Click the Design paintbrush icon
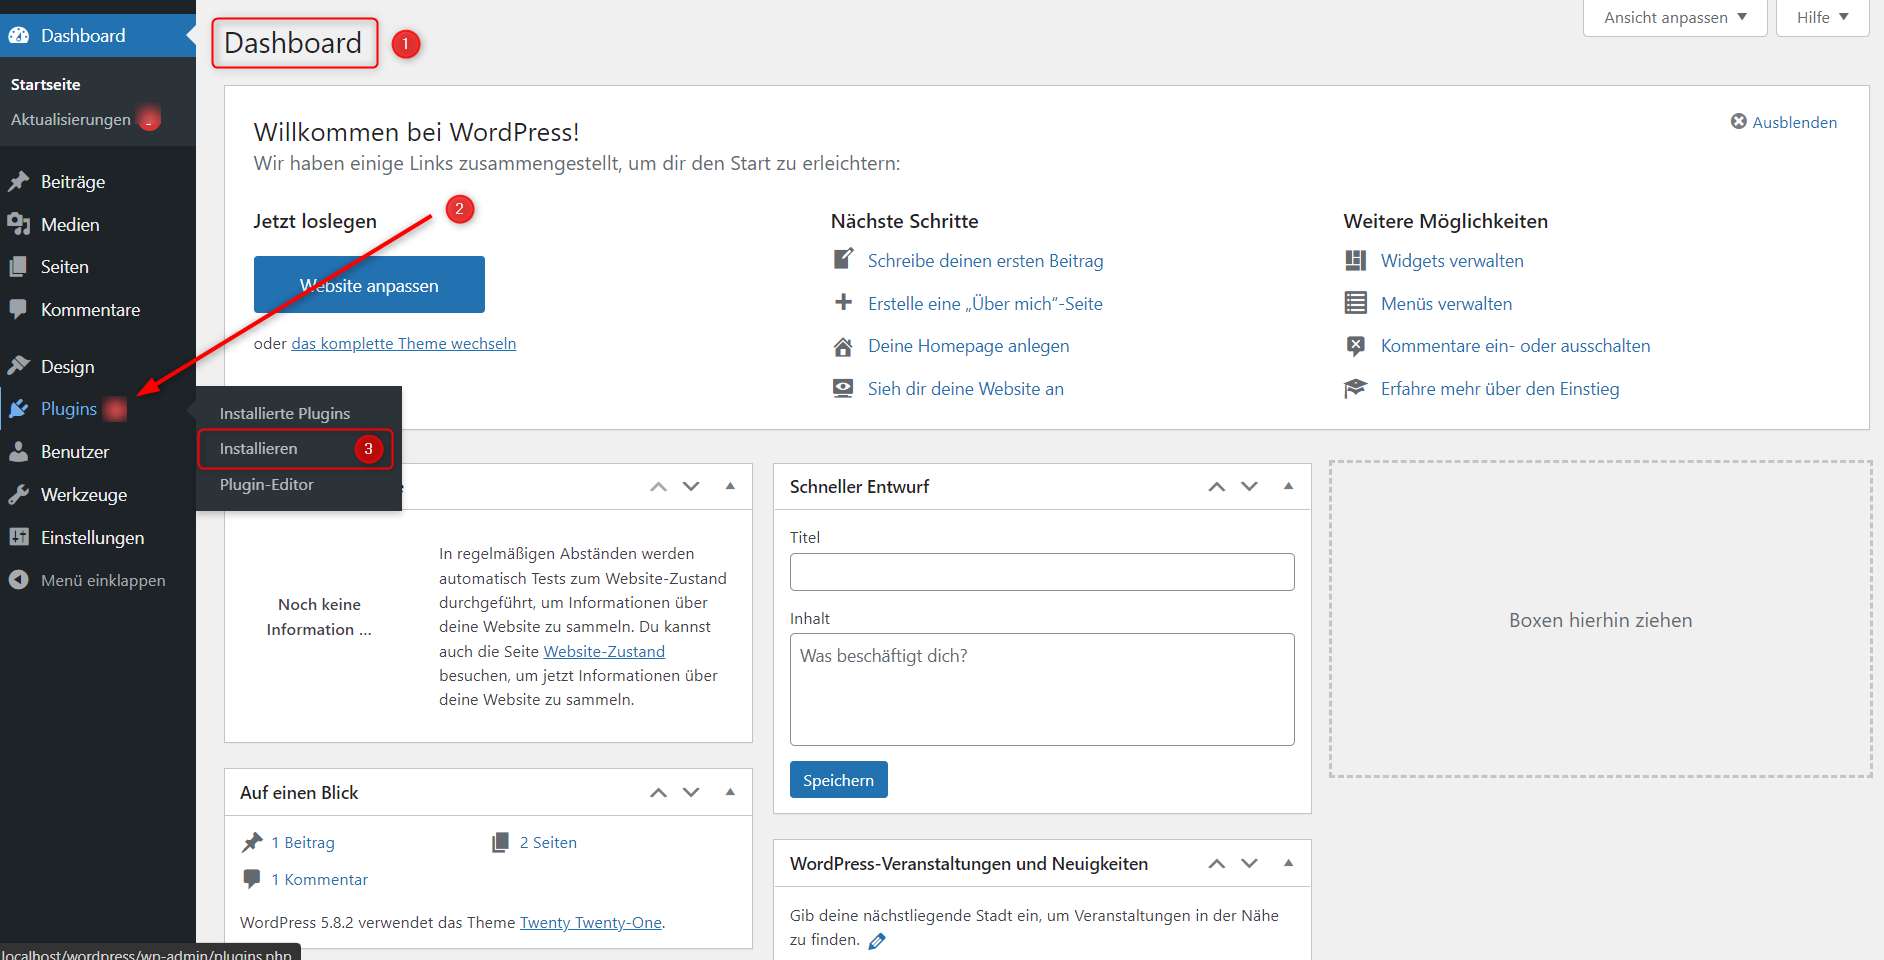Viewport: 1884px width, 960px height. coord(19,367)
